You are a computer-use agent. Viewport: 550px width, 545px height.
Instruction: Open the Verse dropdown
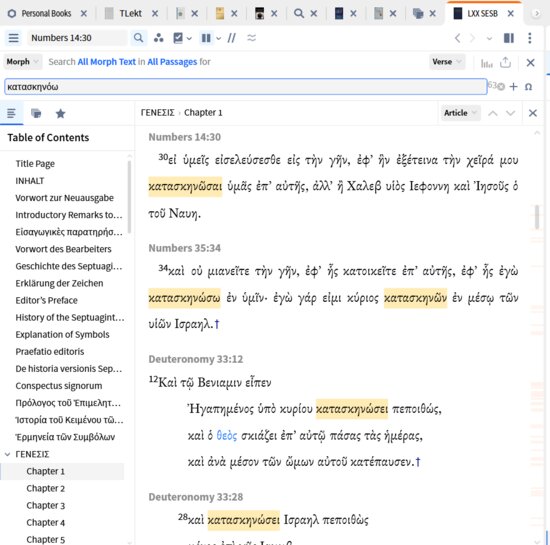coord(447,62)
